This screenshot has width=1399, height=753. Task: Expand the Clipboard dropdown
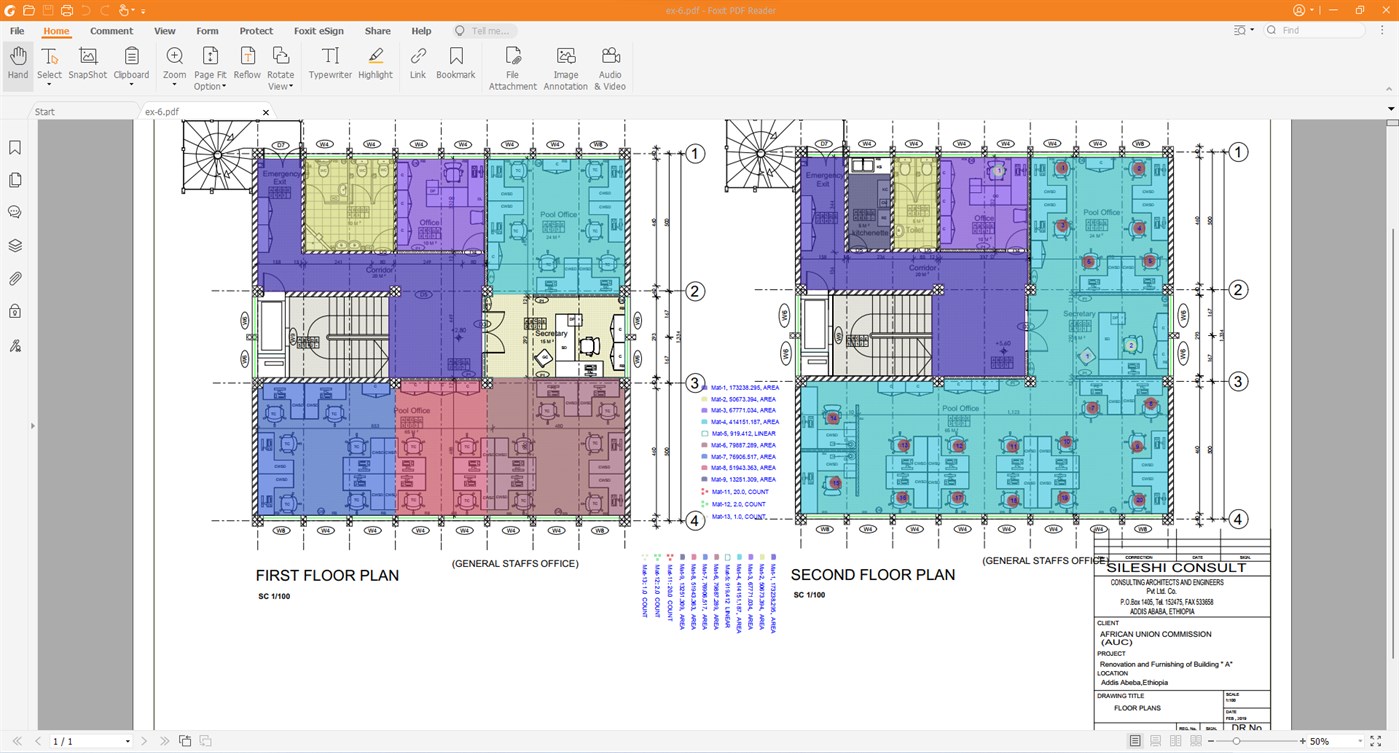tap(131, 85)
